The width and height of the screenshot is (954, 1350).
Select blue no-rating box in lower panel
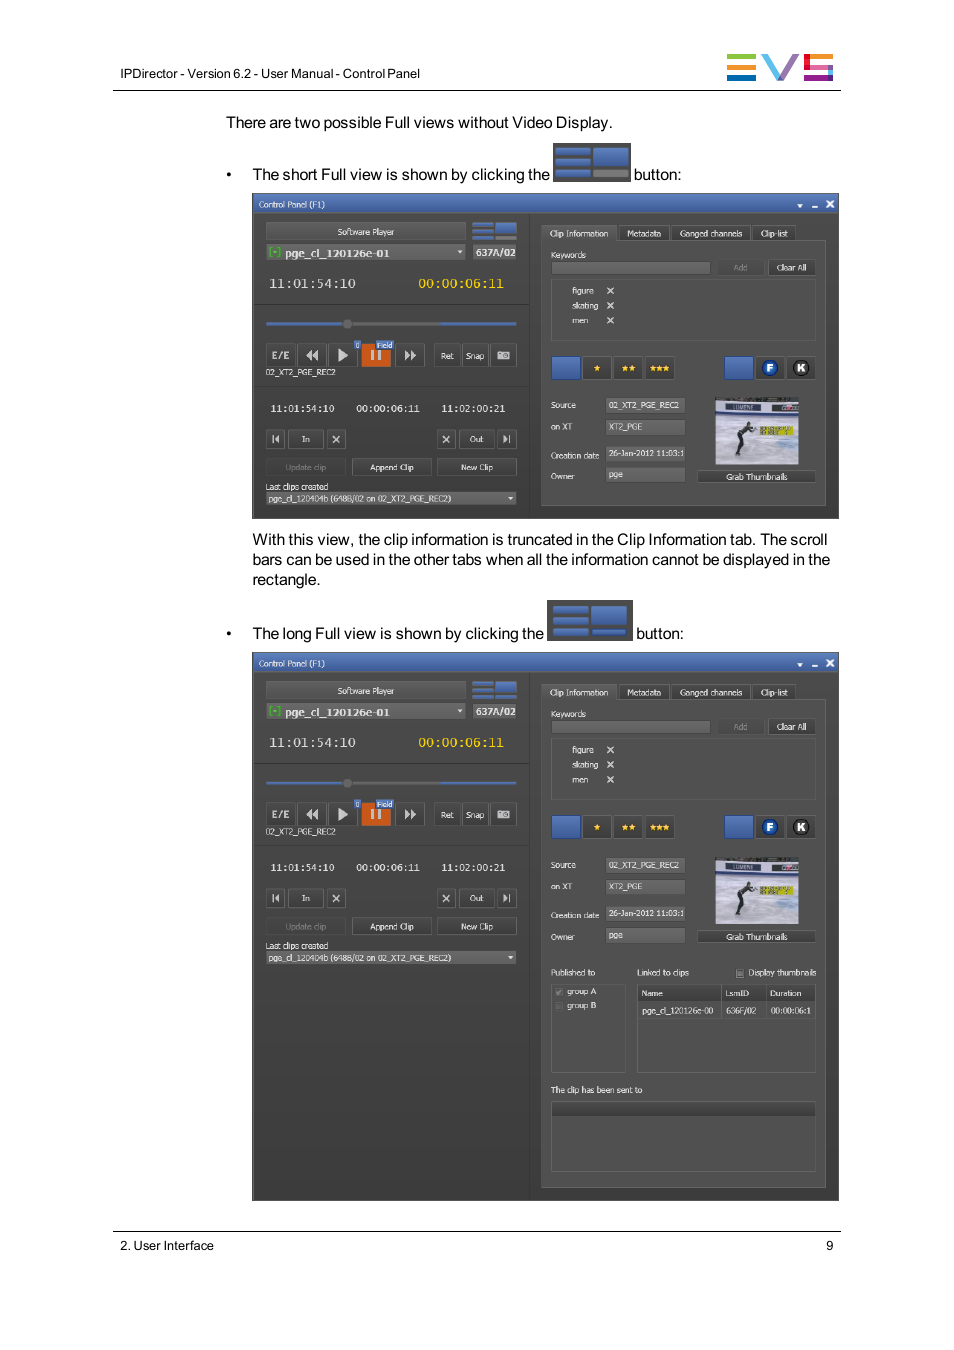point(566,827)
